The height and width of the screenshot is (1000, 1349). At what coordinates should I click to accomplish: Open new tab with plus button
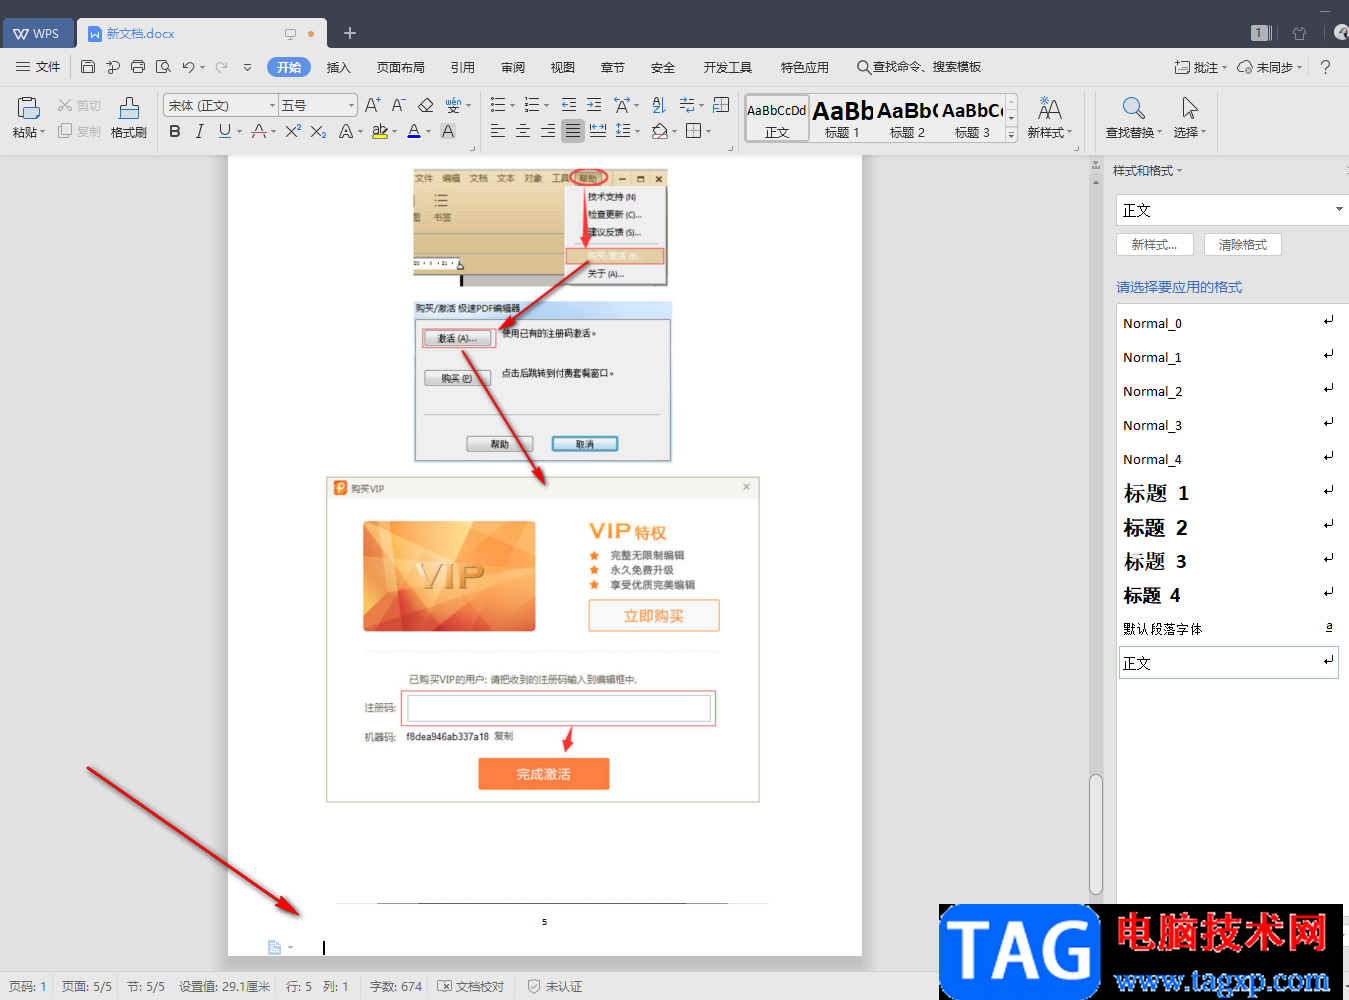(x=350, y=33)
